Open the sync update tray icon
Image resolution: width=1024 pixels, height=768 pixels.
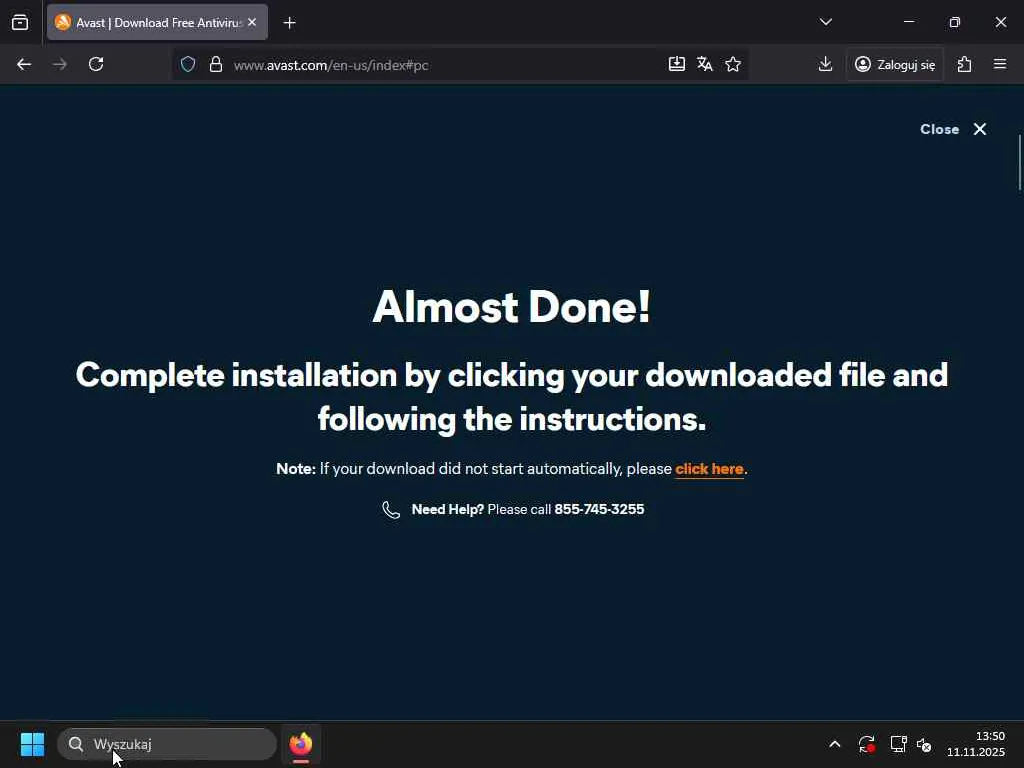pyautogui.click(x=867, y=744)
